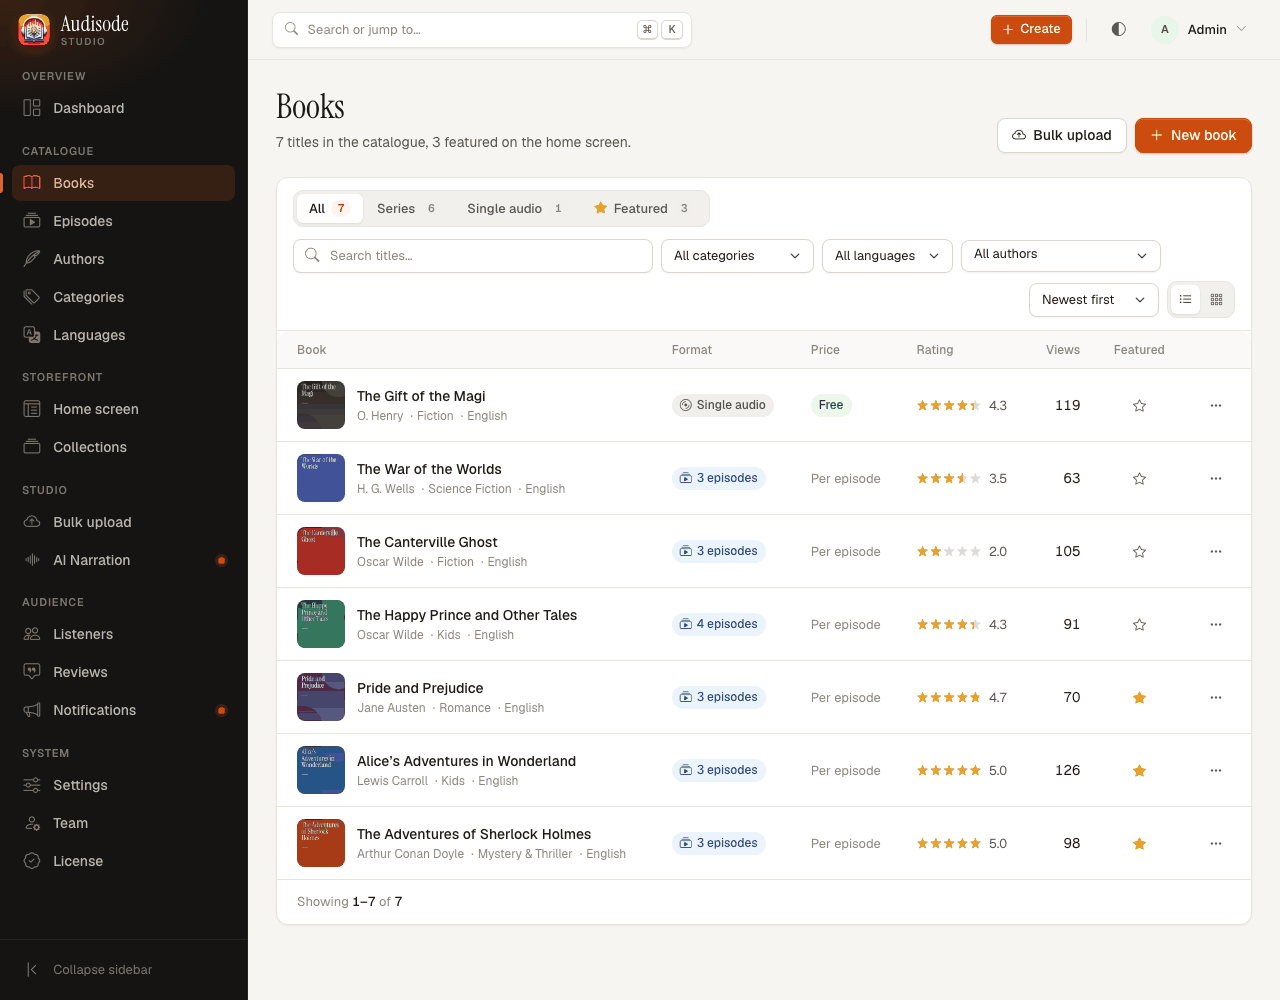Feature The Happy Prince and Other Tales
This screenshot has height=1000, width=1280.
(x=1139, y=624)
